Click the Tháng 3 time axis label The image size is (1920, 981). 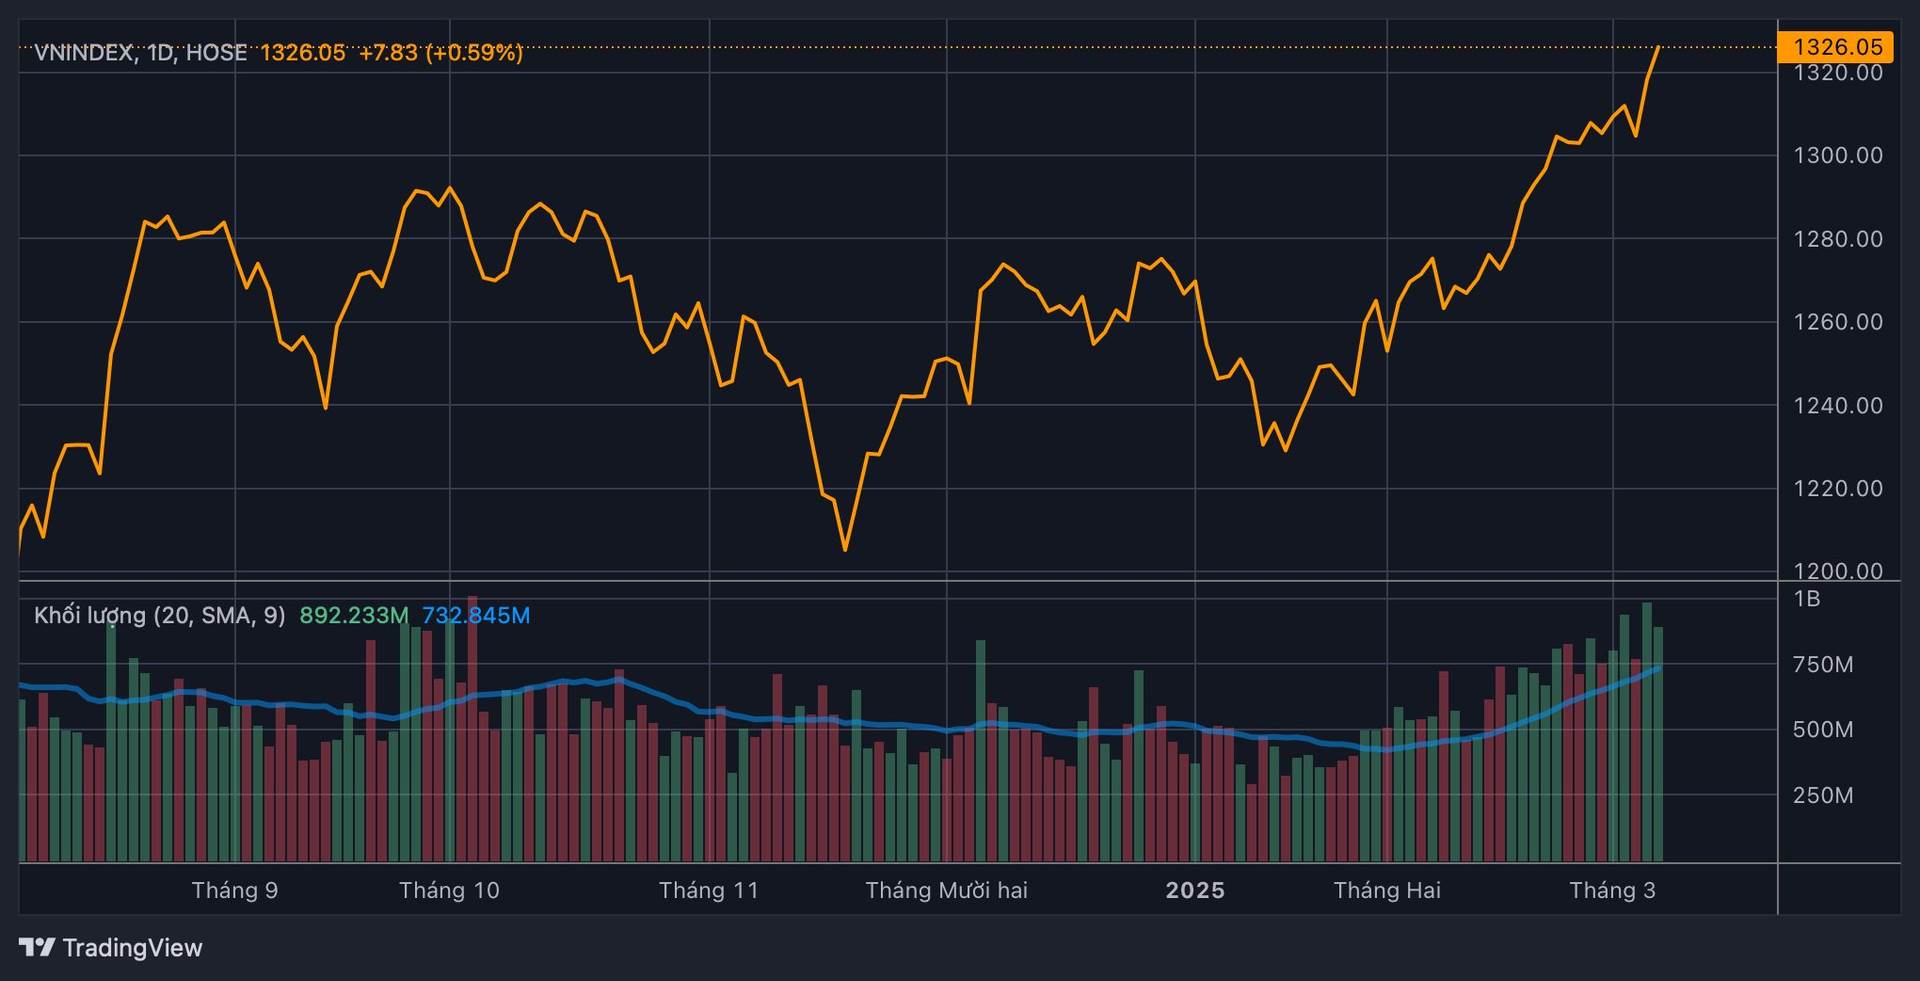tap(1612, 890)
